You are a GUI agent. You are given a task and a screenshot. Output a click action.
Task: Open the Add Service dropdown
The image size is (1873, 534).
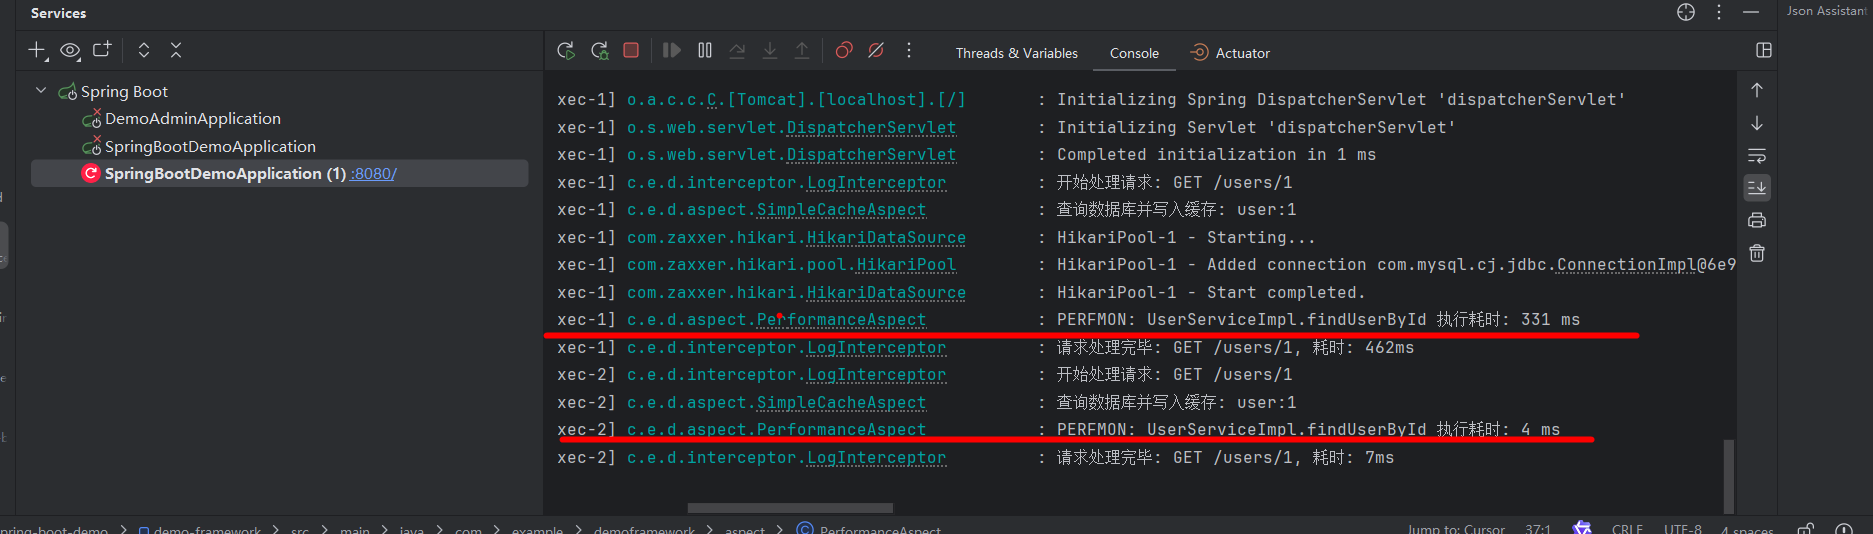(x=38, y=51)
